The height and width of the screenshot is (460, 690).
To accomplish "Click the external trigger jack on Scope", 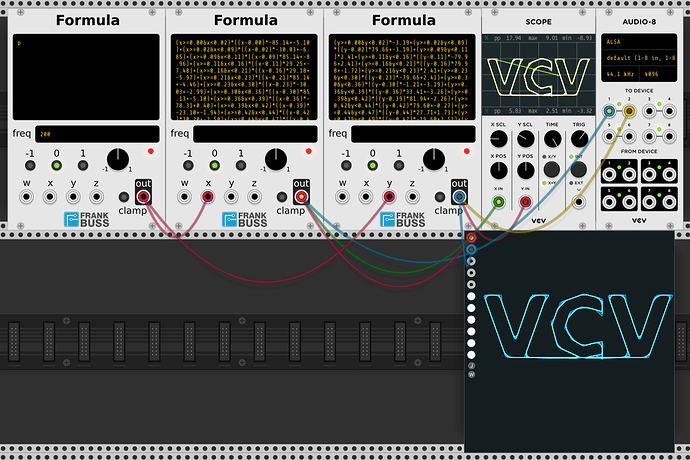I will click(x=579, y=202).
